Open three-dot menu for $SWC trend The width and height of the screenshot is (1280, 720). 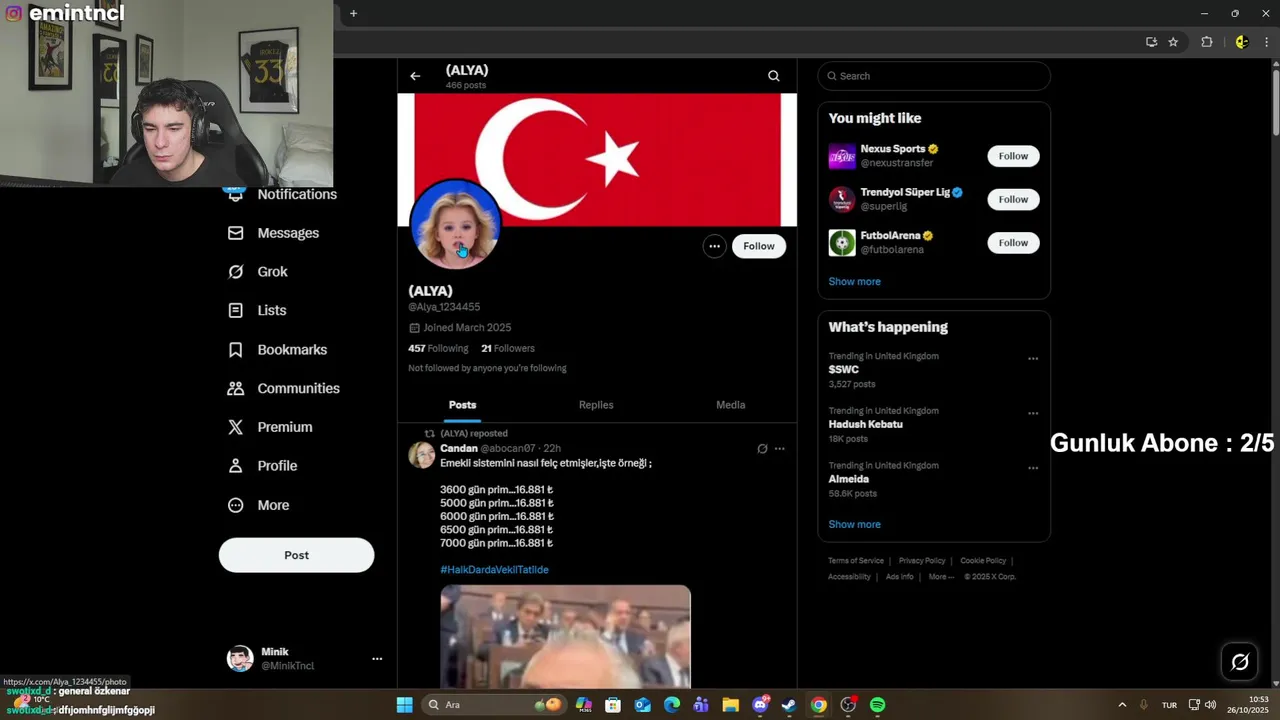point(1033,359)
